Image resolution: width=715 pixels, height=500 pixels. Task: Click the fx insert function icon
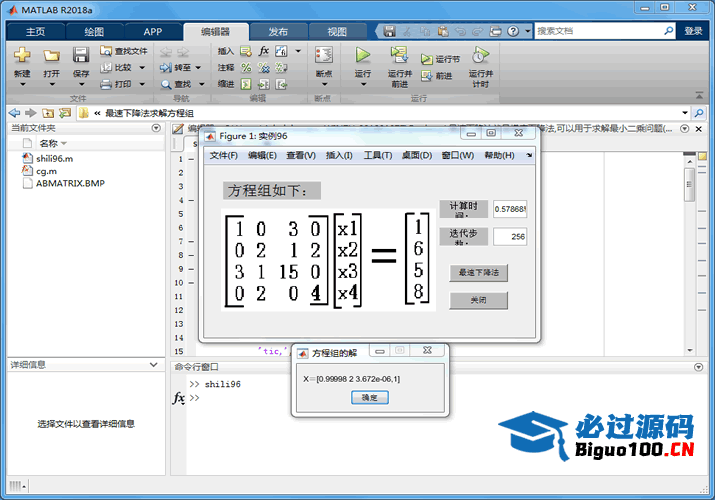click(x=264, y=51)
